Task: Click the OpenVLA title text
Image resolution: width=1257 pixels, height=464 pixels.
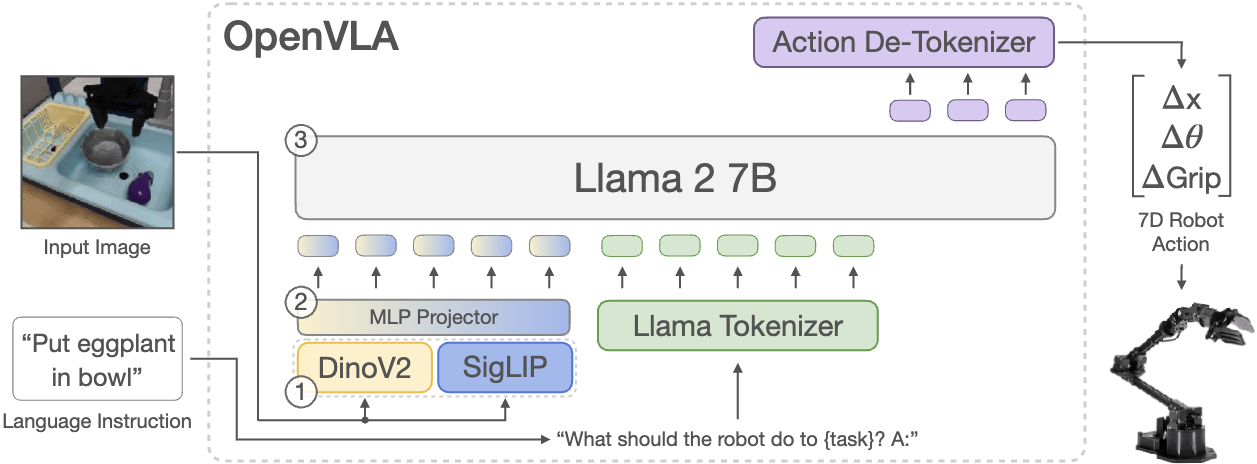Action: (x=310, y=37)
